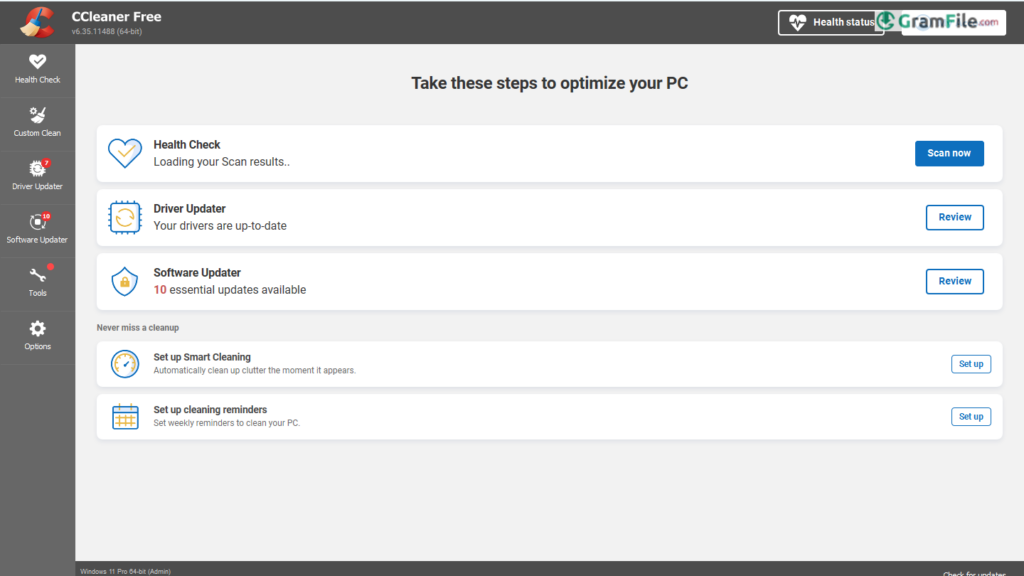Open the Options settings gear

(x=37, y=335)
